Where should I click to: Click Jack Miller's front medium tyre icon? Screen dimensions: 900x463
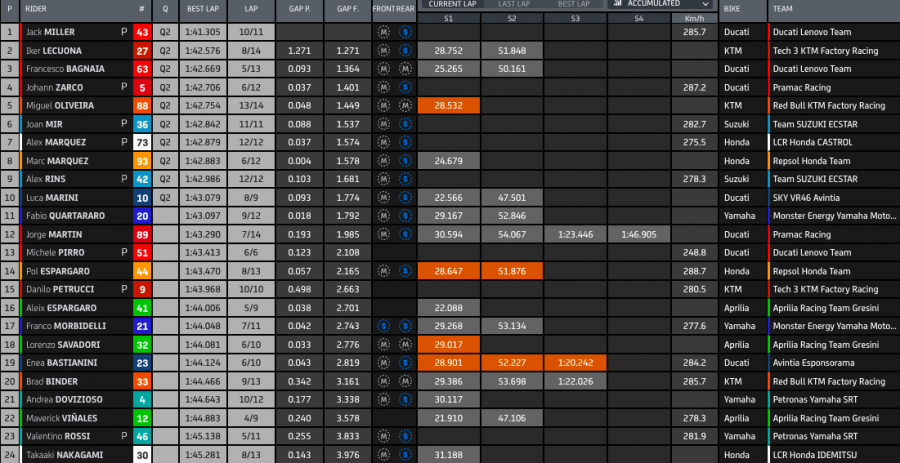[x=383, y=33]
